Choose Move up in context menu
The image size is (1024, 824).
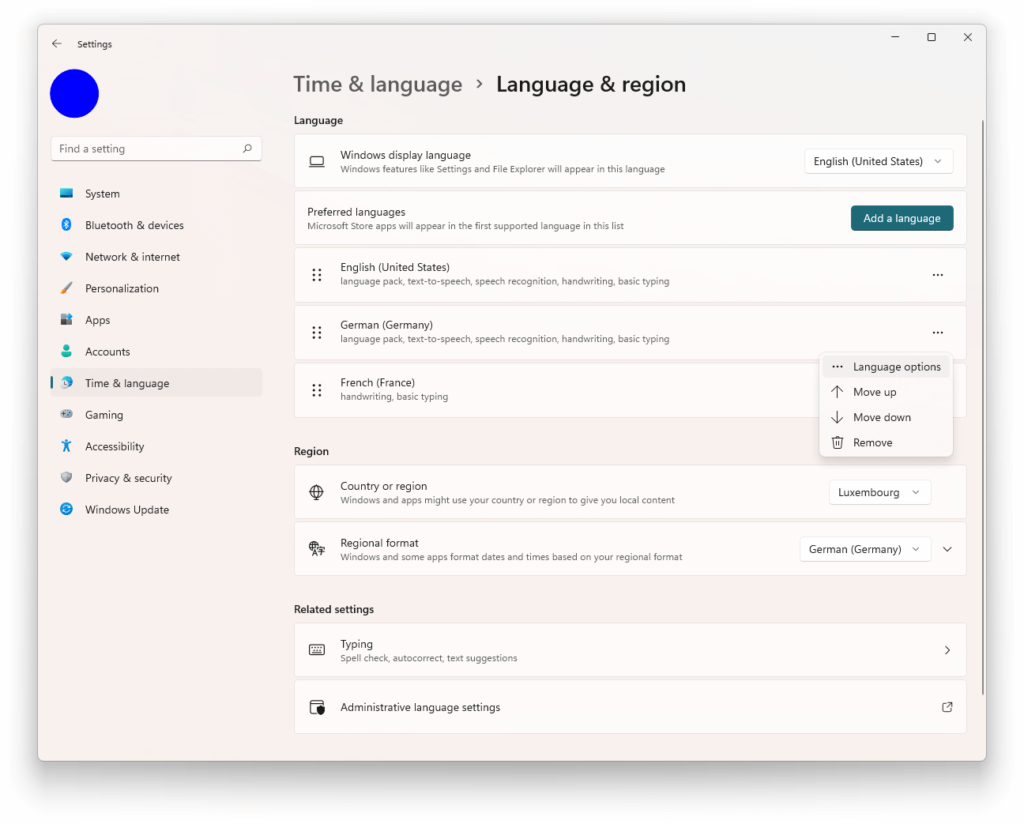tap(886, 392)
